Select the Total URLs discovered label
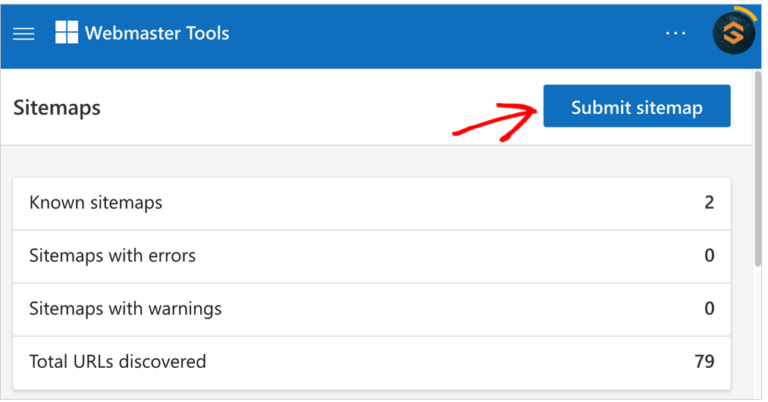Image resolution: width=768 pixels, height=402 pixels. [118, 361]
